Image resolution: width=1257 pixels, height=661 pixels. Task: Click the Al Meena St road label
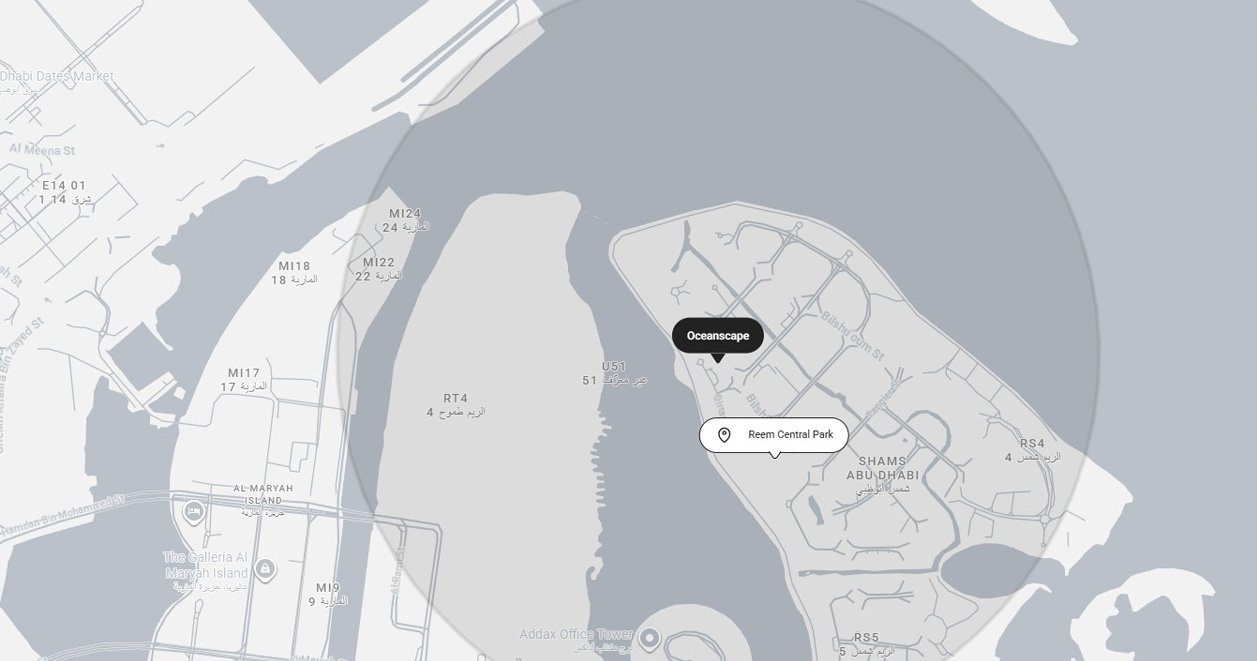point(42,148)
